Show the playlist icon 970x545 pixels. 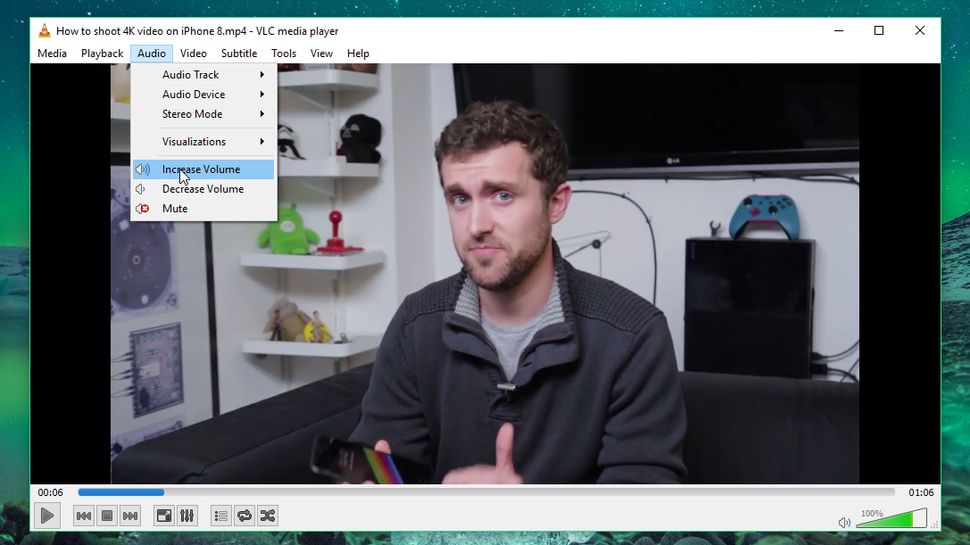tap(221, 515)
